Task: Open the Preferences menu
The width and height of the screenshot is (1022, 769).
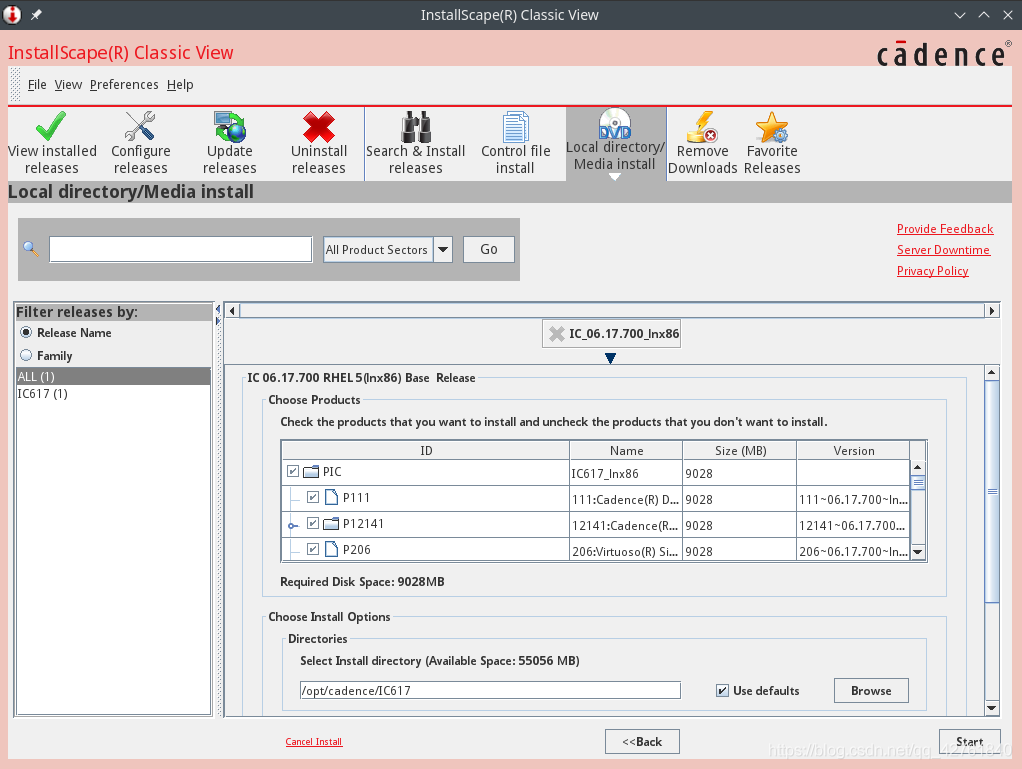Action: point(124,85)
